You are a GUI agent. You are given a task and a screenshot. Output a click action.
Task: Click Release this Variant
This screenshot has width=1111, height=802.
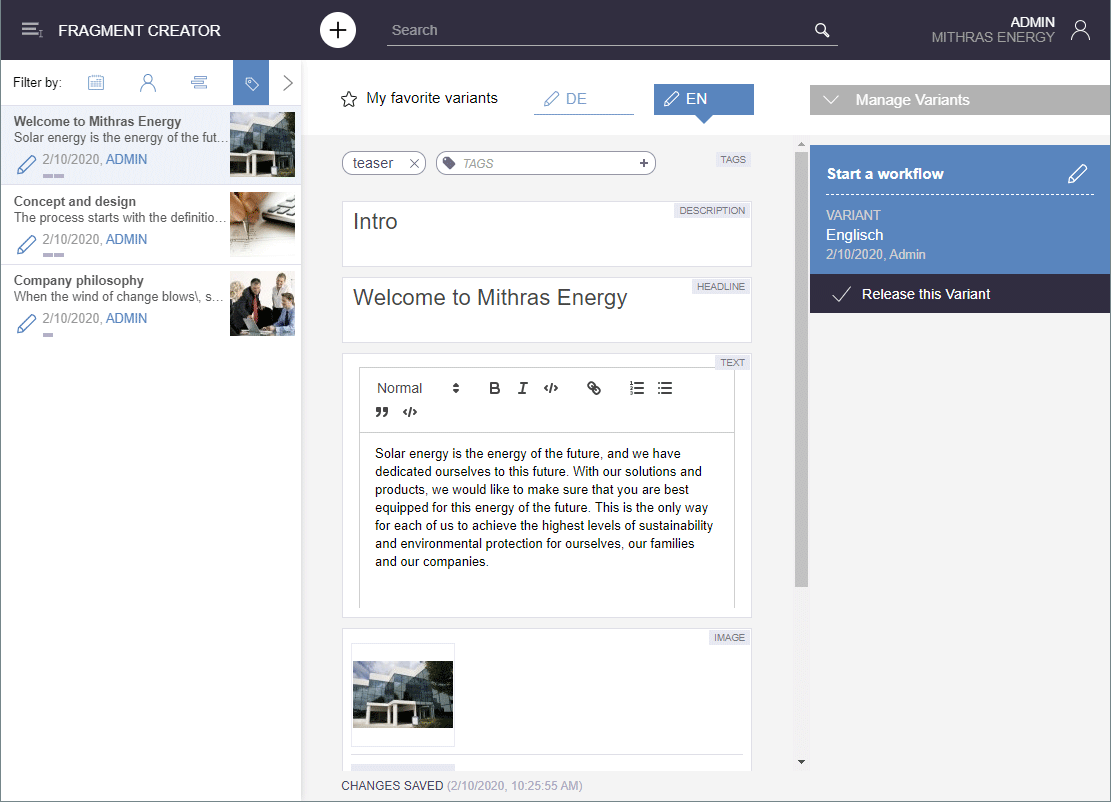[x=960, y=294]
